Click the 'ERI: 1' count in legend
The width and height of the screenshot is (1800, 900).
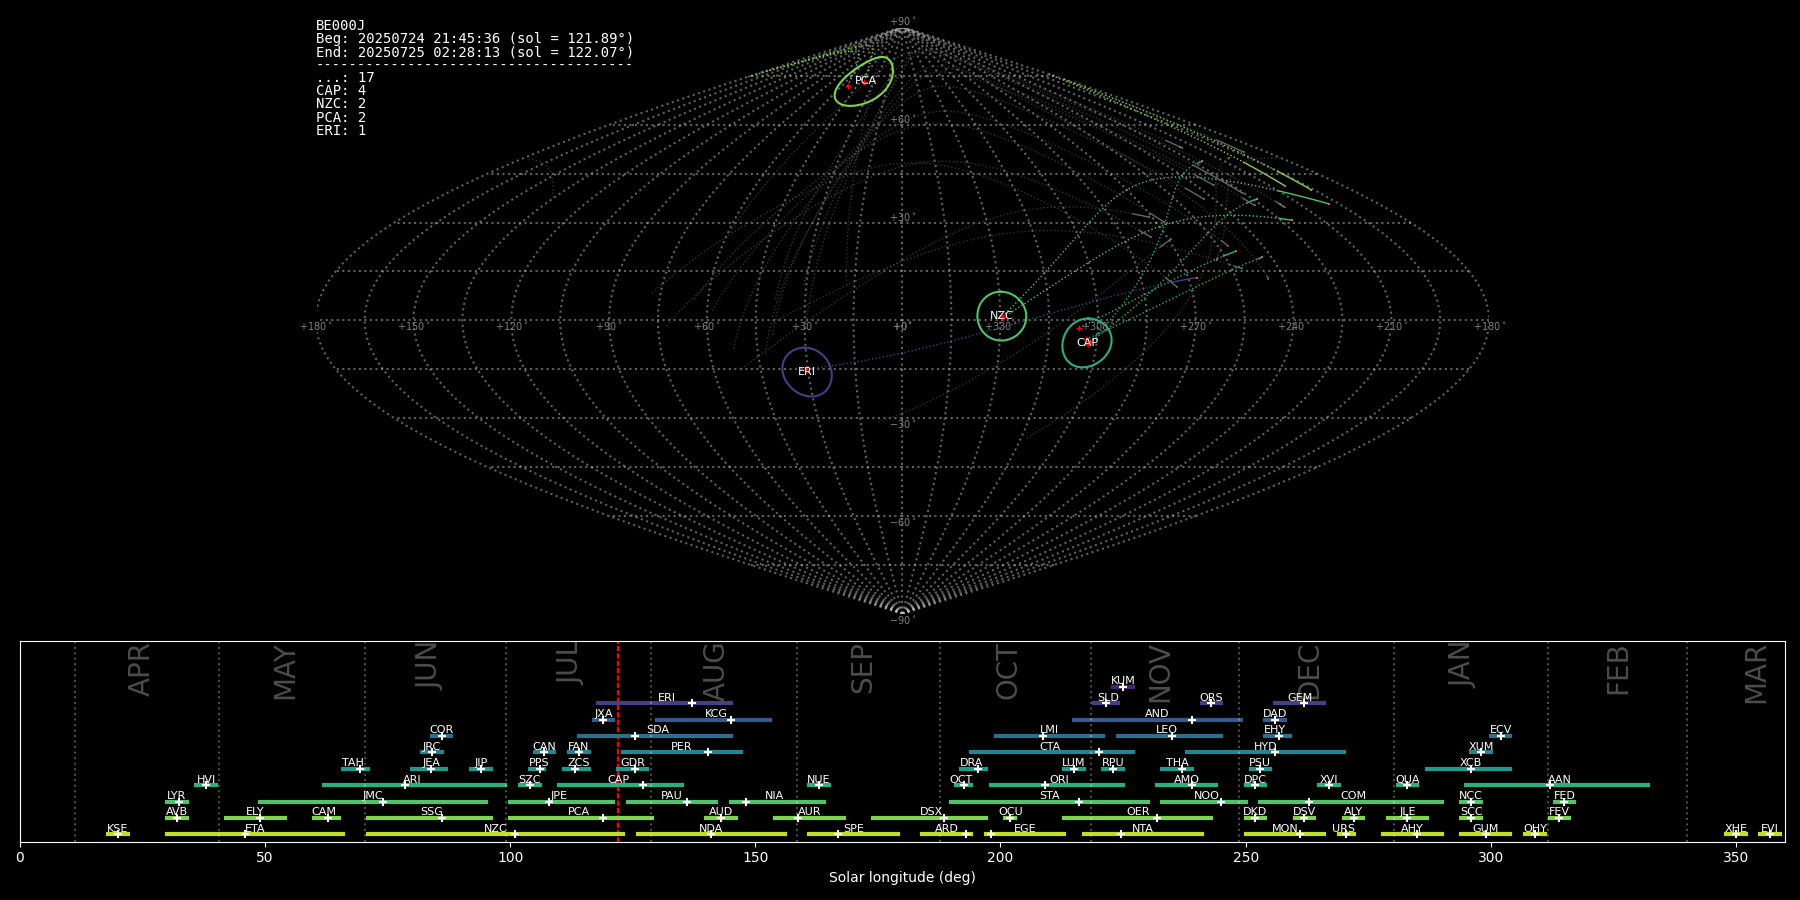[x=341, y=131]
